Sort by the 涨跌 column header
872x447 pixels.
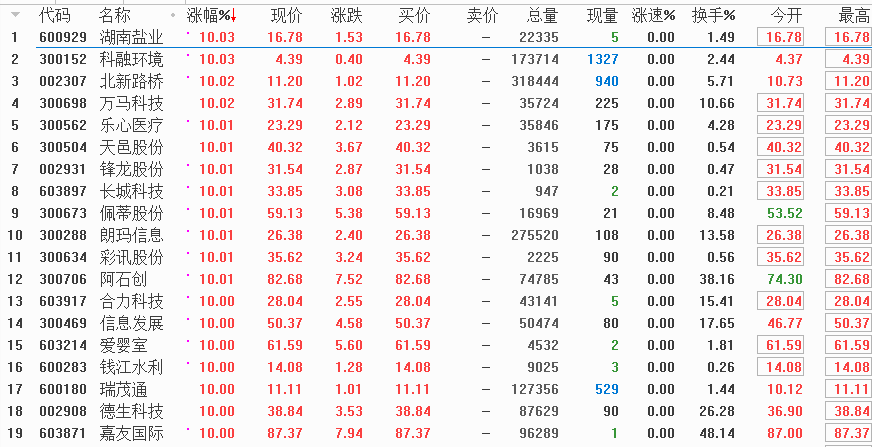[x=346, y=16]
